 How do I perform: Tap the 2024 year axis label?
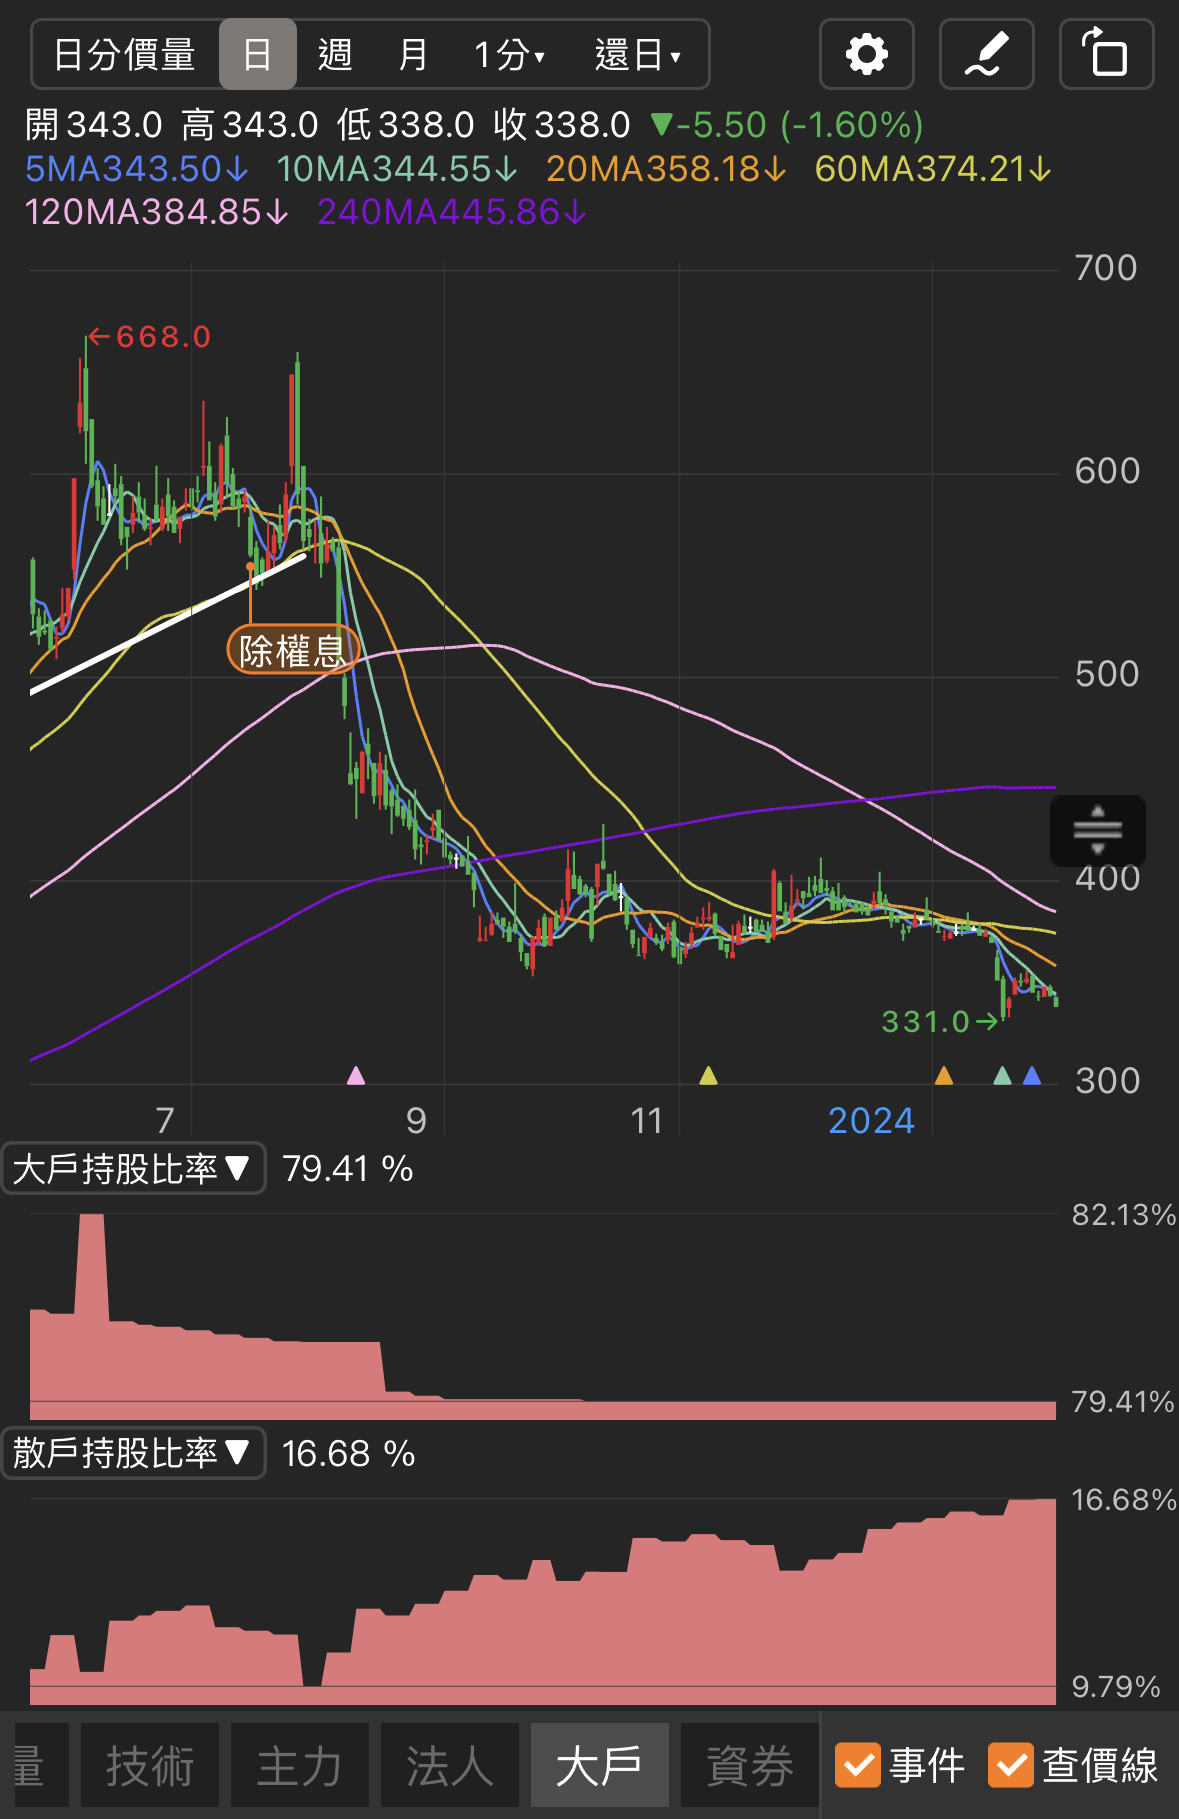coord(871,1121)
